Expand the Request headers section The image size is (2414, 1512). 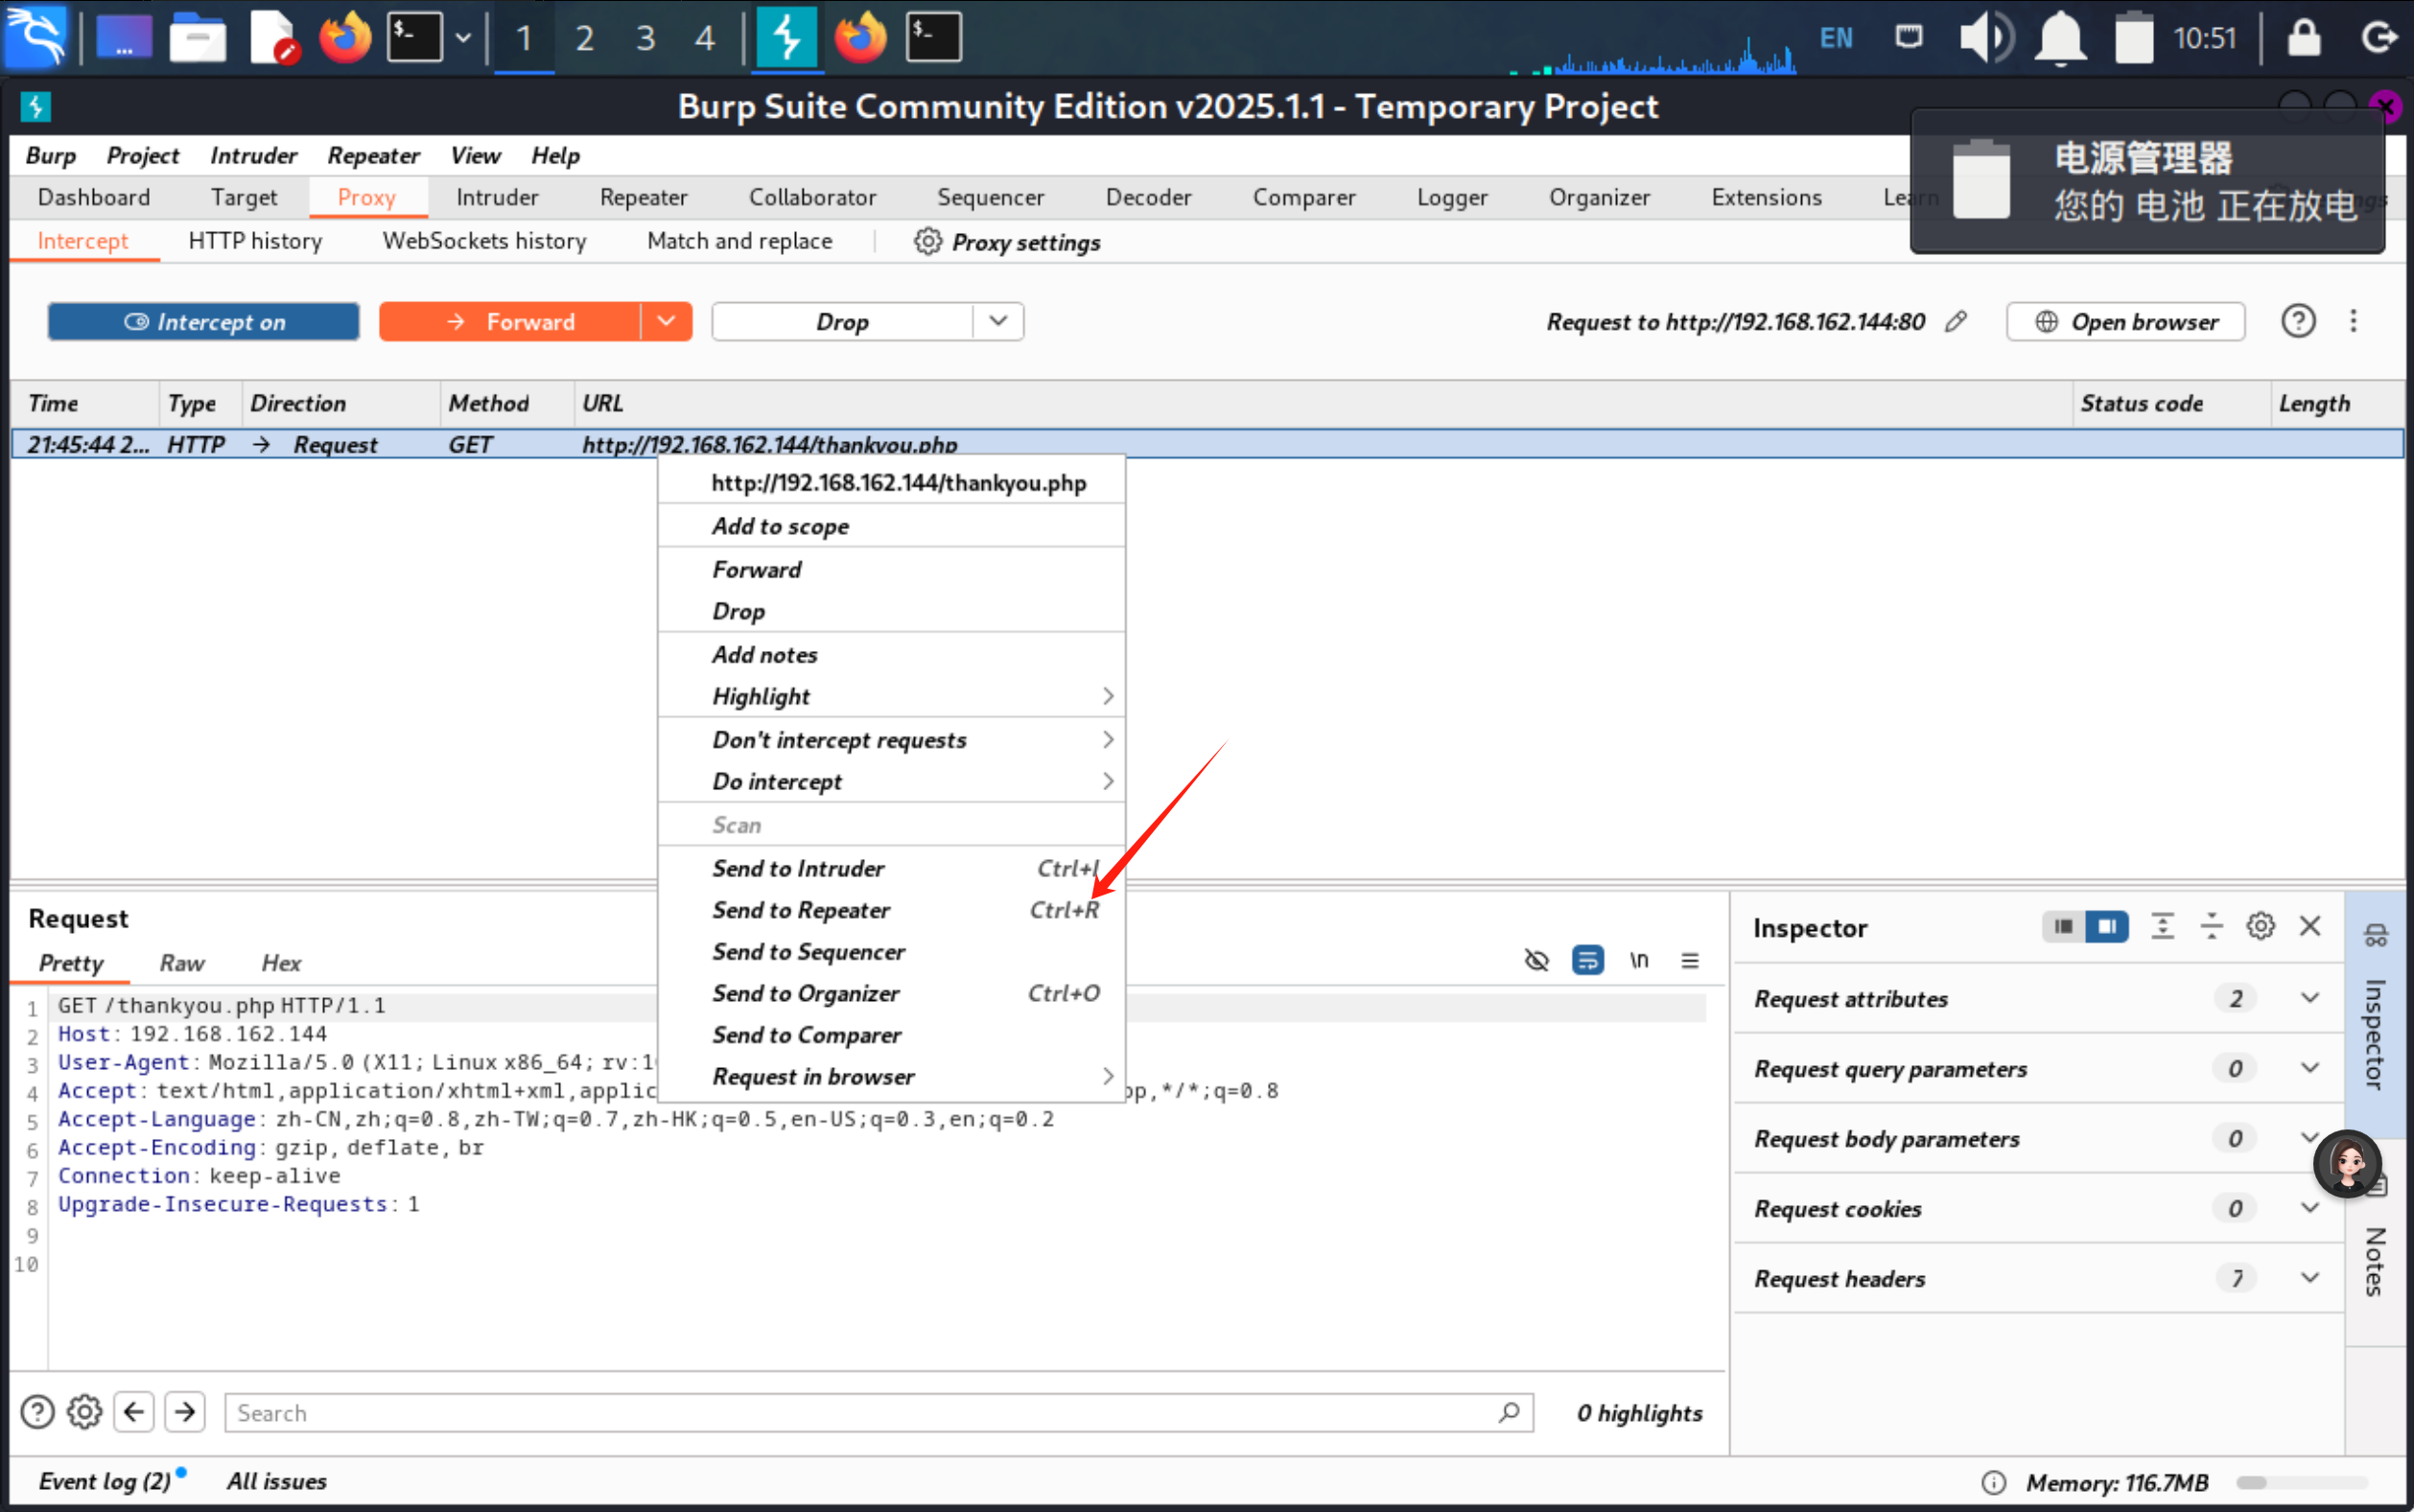tap(2309, 1278)
